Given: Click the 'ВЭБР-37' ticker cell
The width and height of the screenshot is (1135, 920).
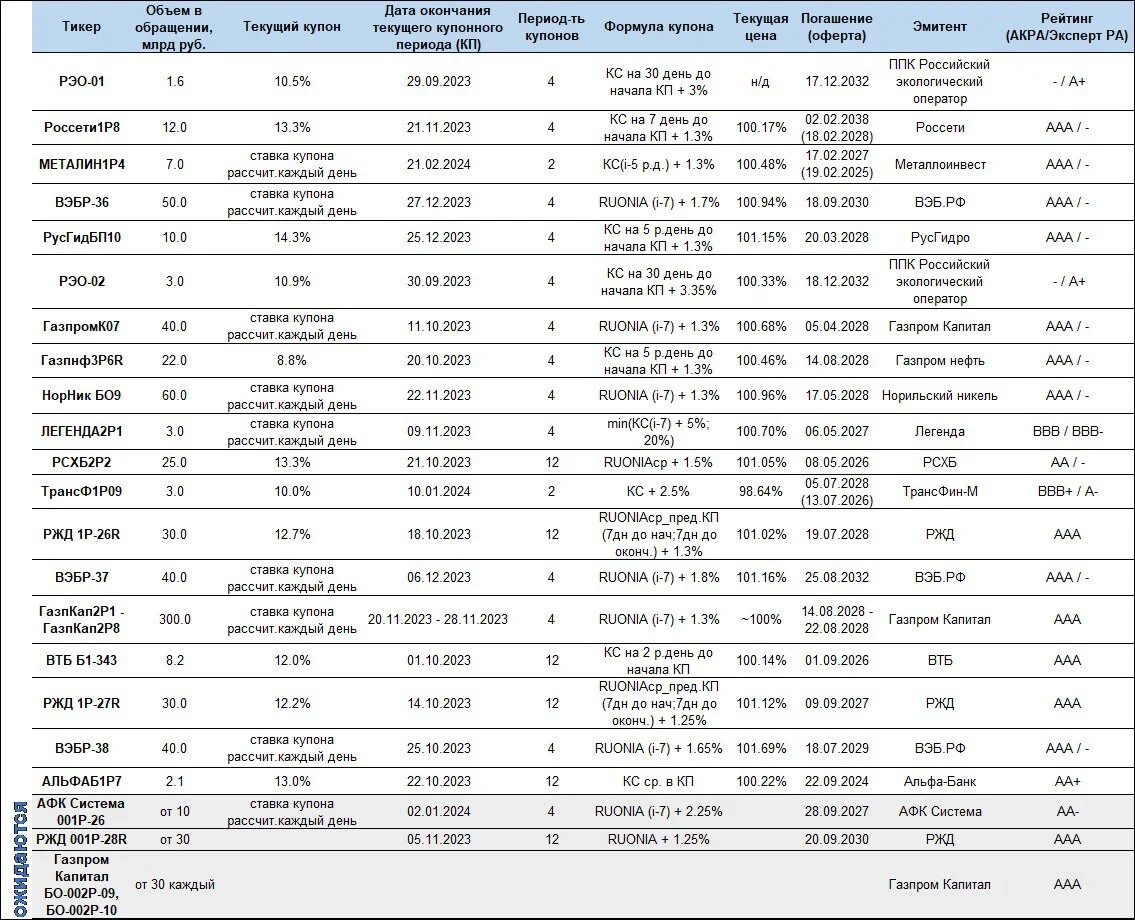Looking at the screenshot, I should [82, 578].
